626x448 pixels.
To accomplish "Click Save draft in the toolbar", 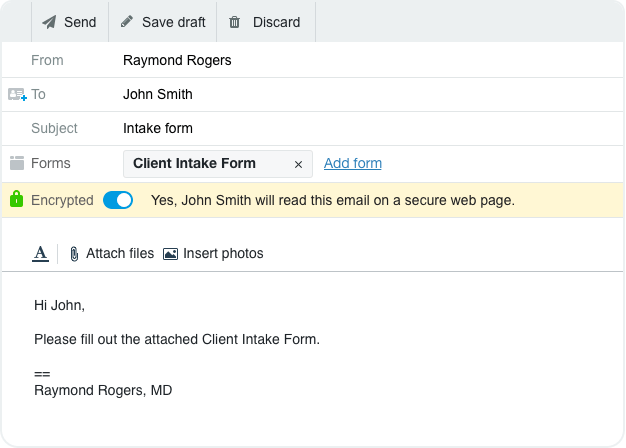I will tap(174, 22).
